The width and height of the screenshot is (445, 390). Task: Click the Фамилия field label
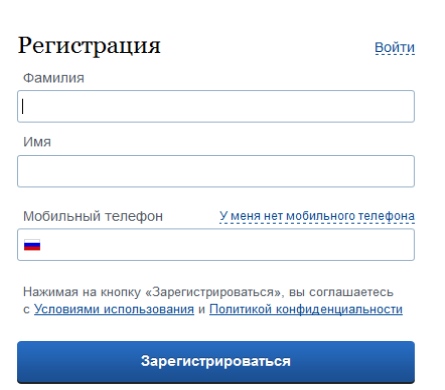[54, 78]
